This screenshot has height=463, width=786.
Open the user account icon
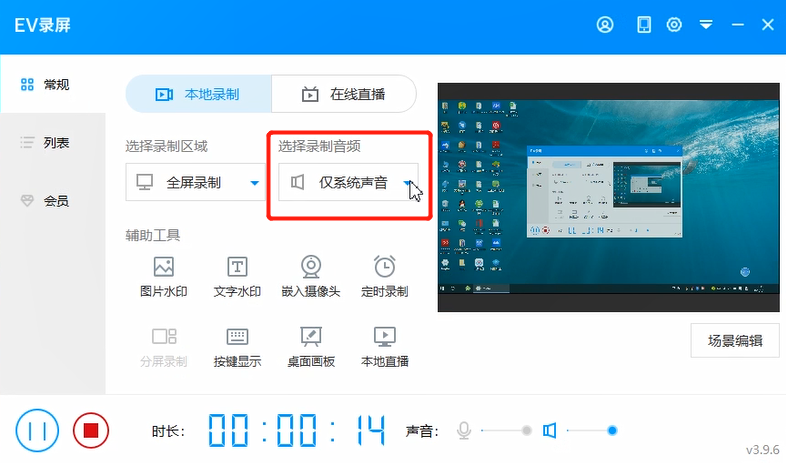(605, 25)
